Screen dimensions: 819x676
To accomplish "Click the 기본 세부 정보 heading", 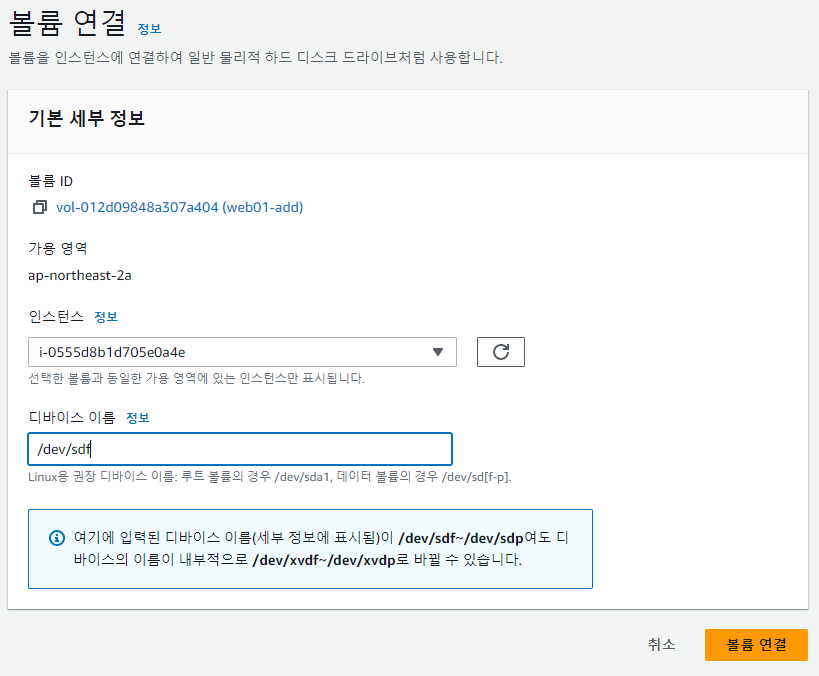I will click(x=86, y=118).
